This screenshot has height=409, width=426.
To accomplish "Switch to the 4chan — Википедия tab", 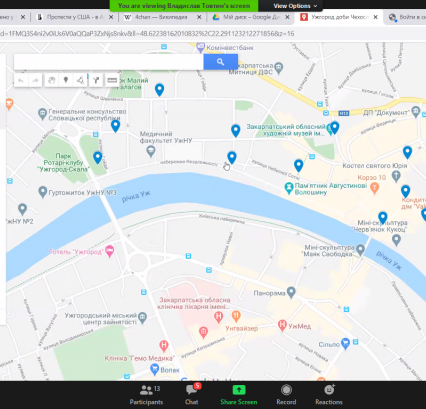I will coord(161,17).
